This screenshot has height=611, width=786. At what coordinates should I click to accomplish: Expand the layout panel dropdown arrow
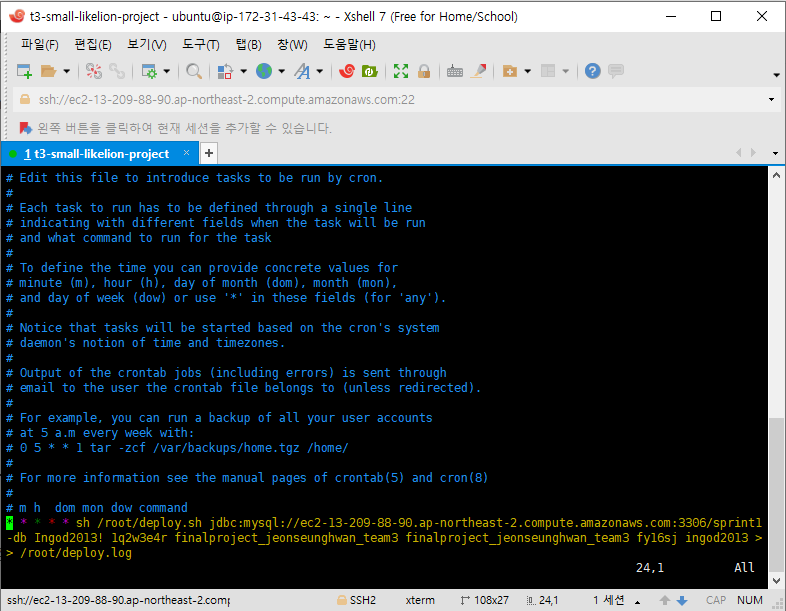[565, 71]
